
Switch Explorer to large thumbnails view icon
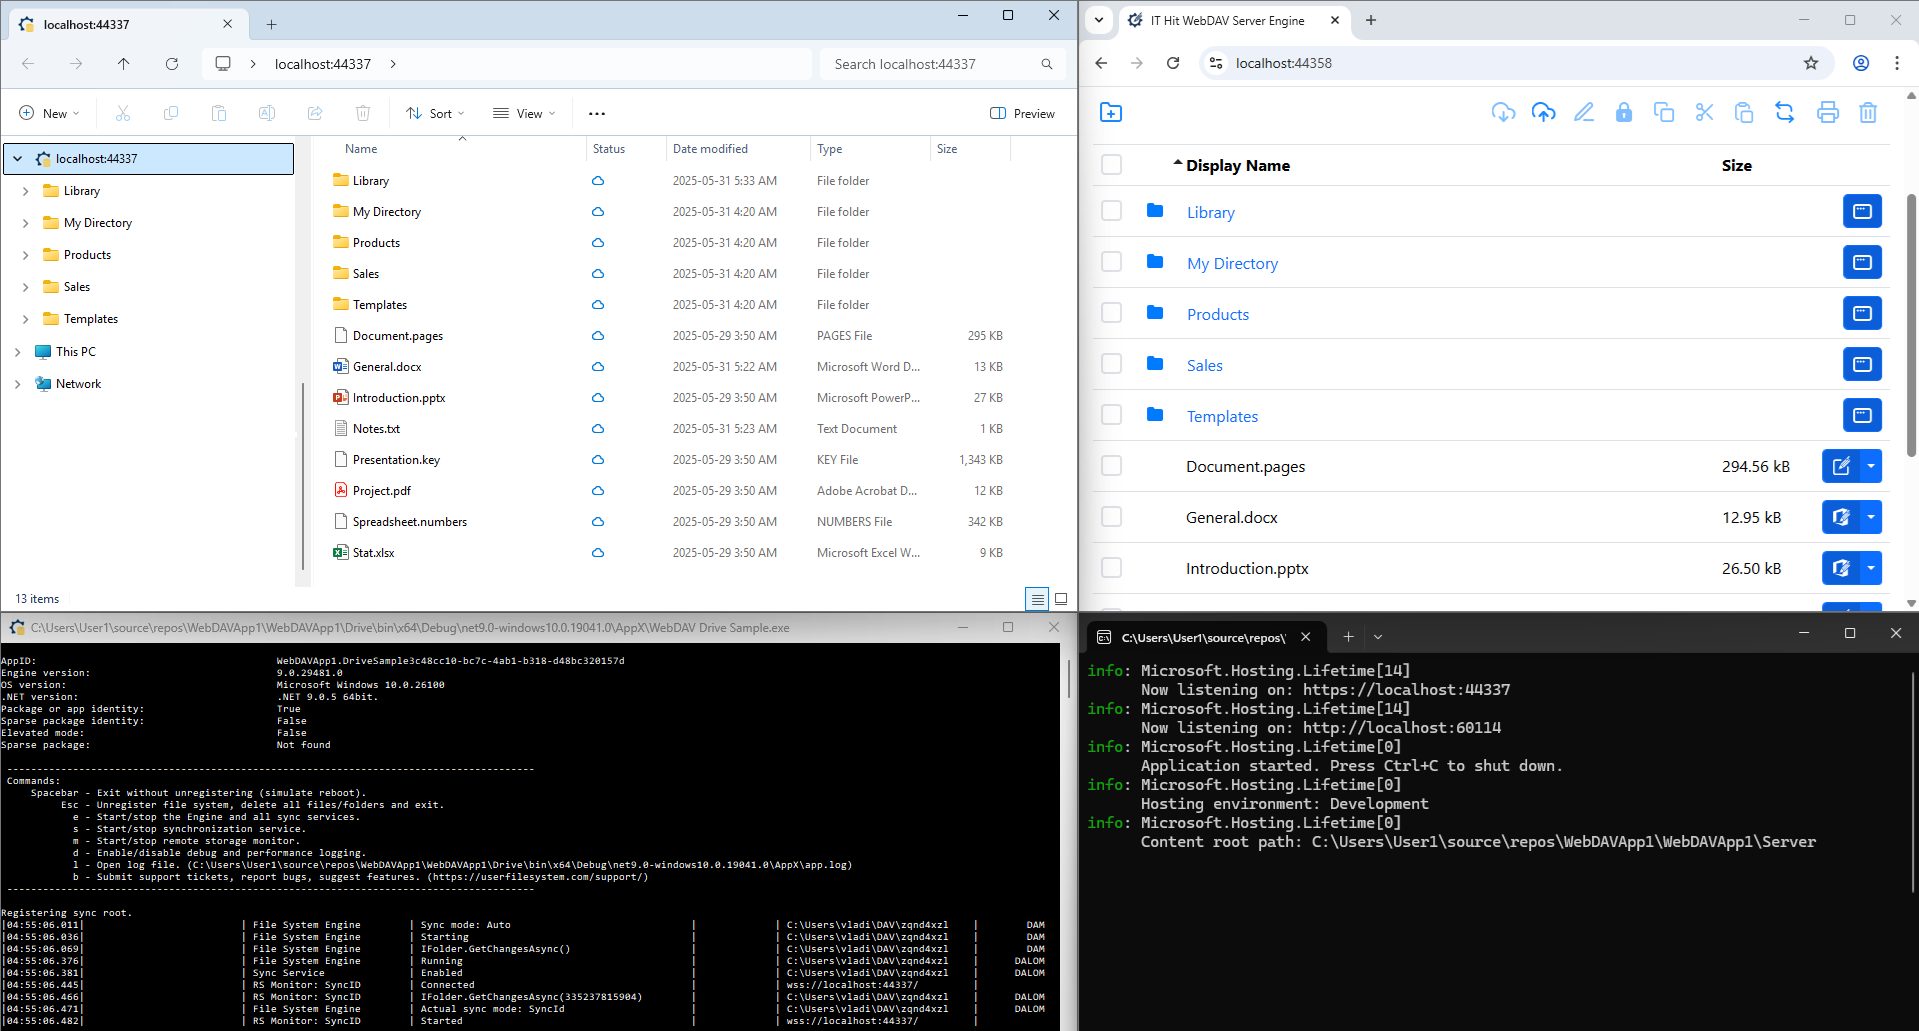(x=1061, y=599)
